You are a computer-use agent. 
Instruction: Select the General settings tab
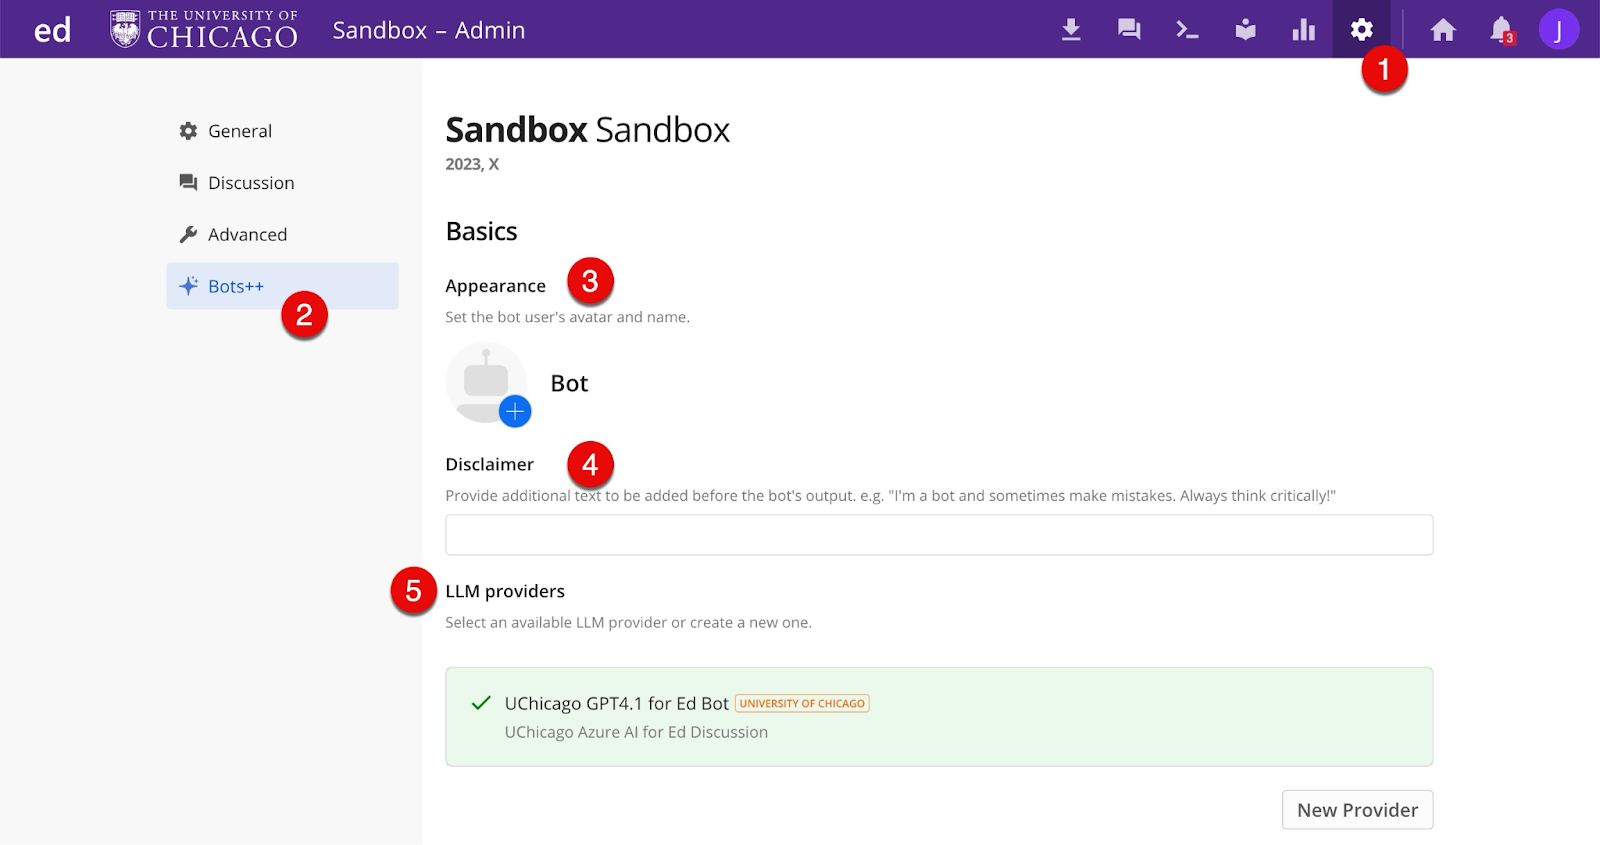pos(240,131)
